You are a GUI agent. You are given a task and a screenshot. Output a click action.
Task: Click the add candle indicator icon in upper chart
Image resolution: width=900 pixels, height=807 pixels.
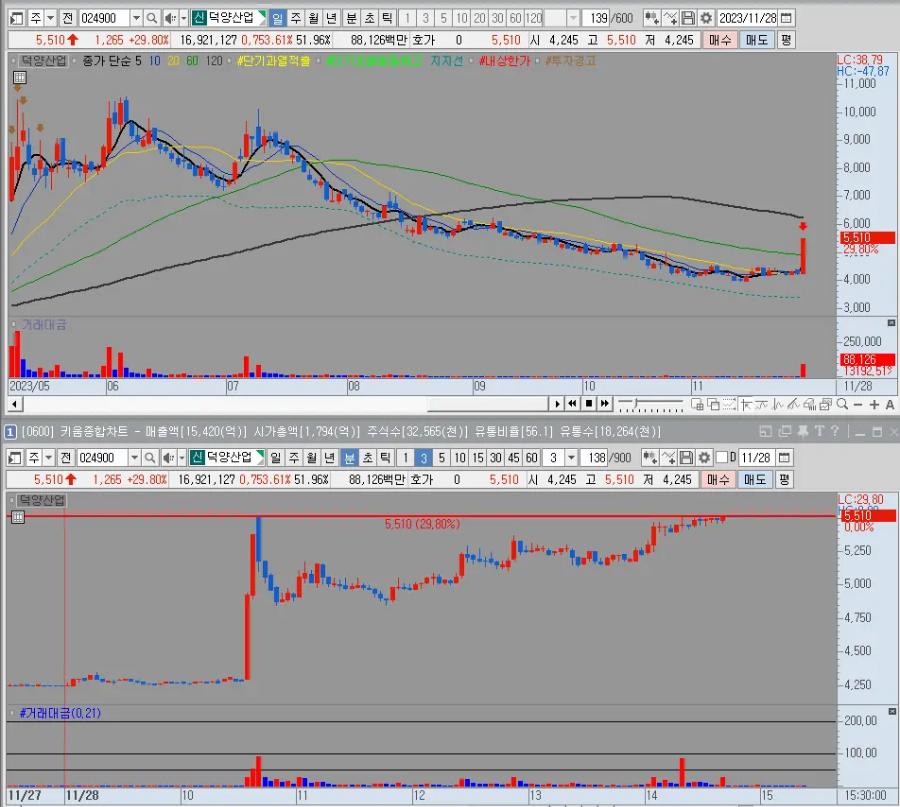pyautogui.click(x=651, y=18)
